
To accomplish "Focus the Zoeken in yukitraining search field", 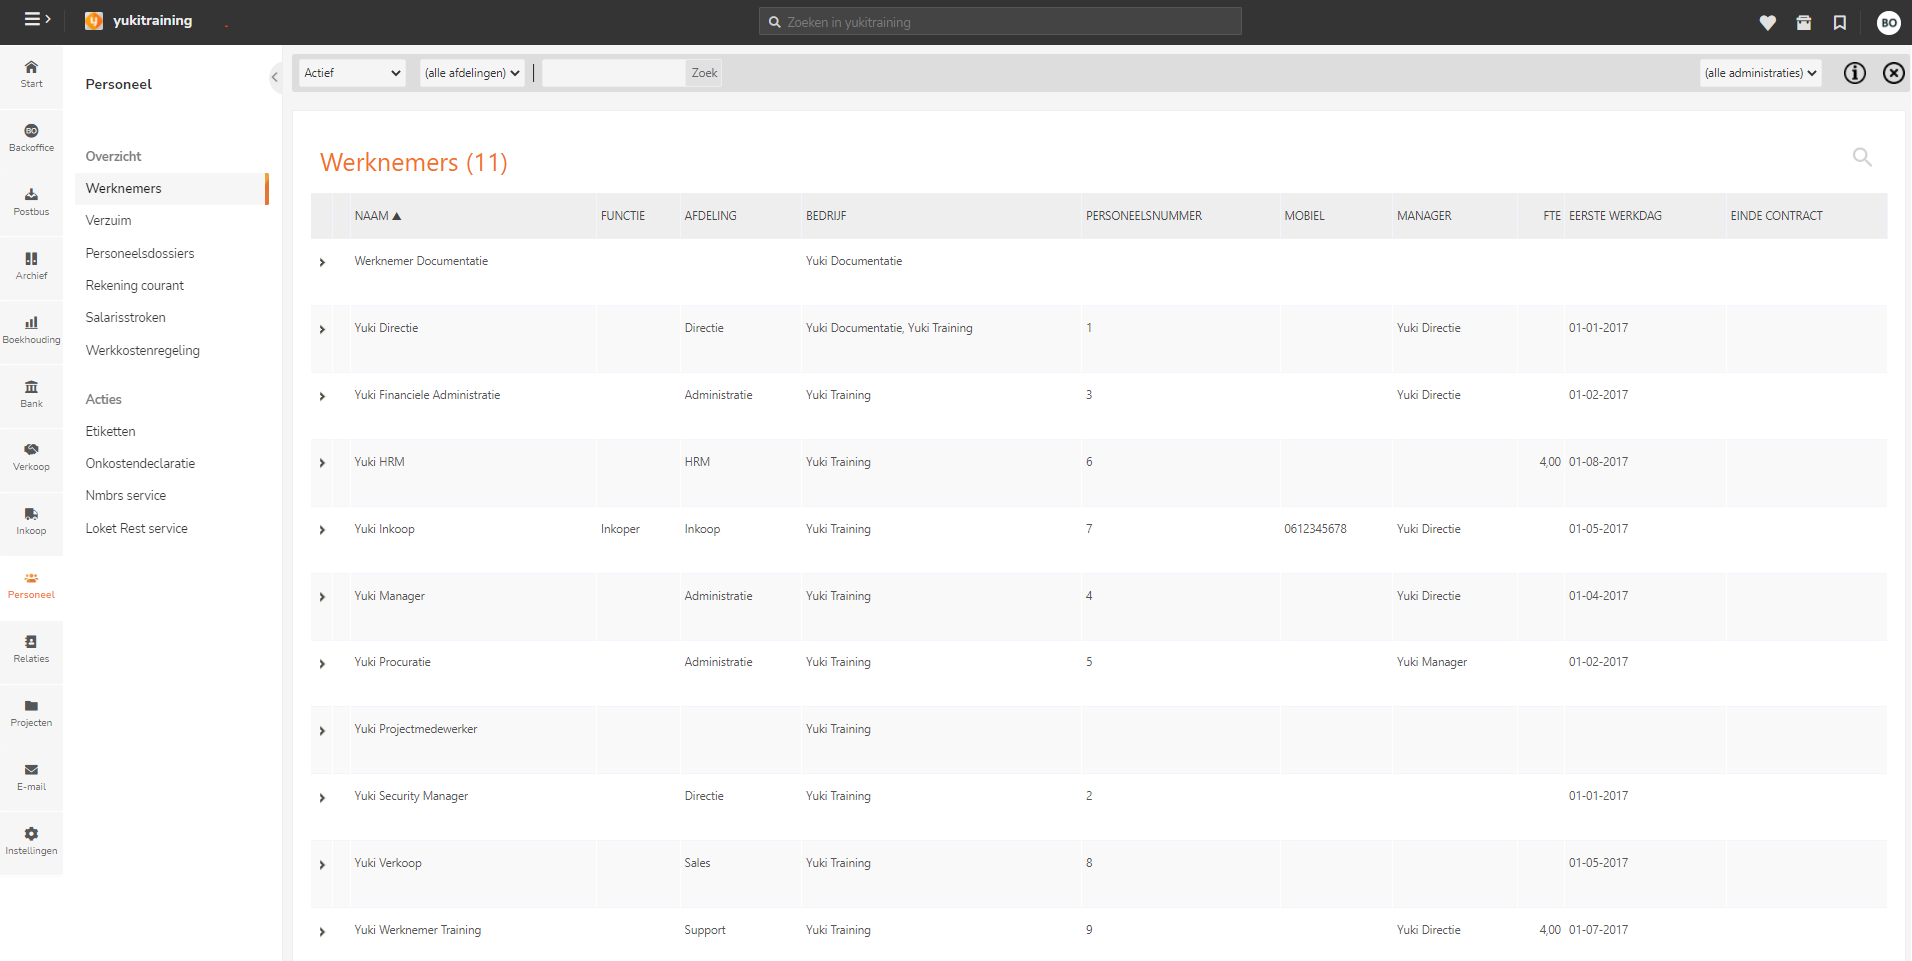I will click(1000, 21).
